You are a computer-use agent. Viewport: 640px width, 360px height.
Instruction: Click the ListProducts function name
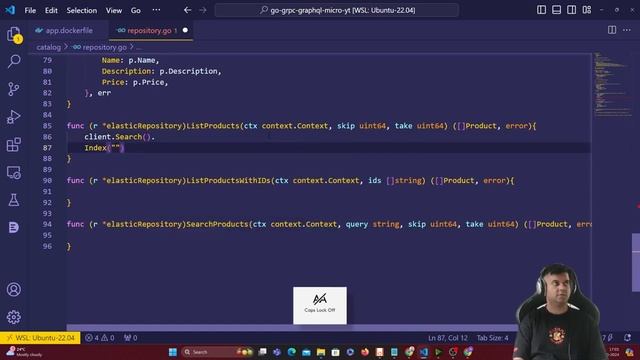[213, 126]
